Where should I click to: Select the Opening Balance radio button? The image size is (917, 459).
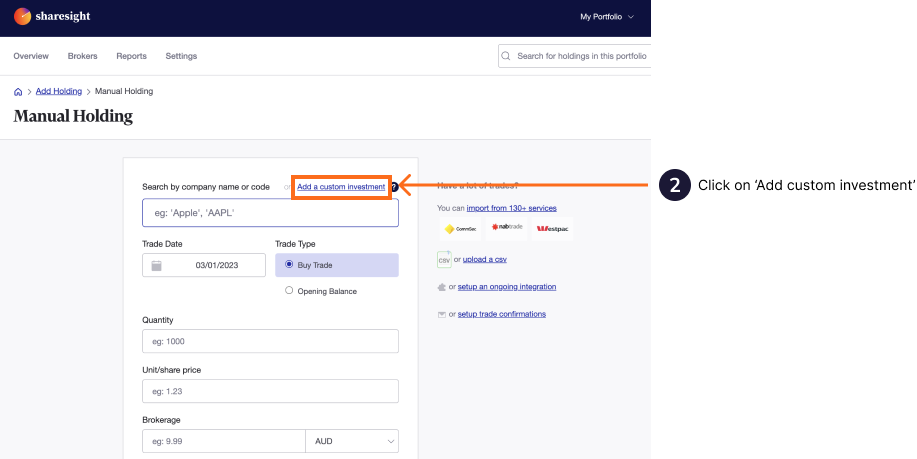[x=289, y=290]
